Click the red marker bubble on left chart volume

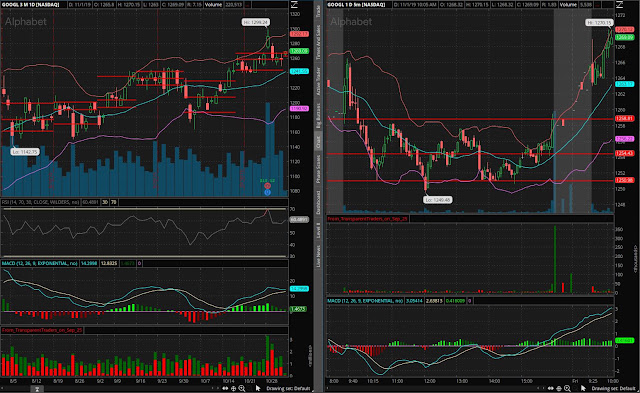point(267,186)
